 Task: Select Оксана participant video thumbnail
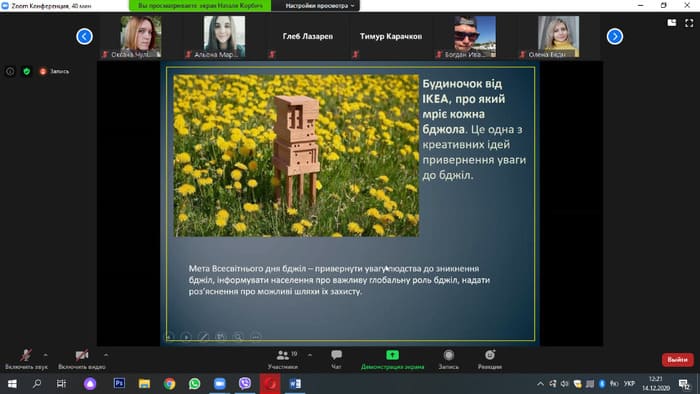pos(140,37)
